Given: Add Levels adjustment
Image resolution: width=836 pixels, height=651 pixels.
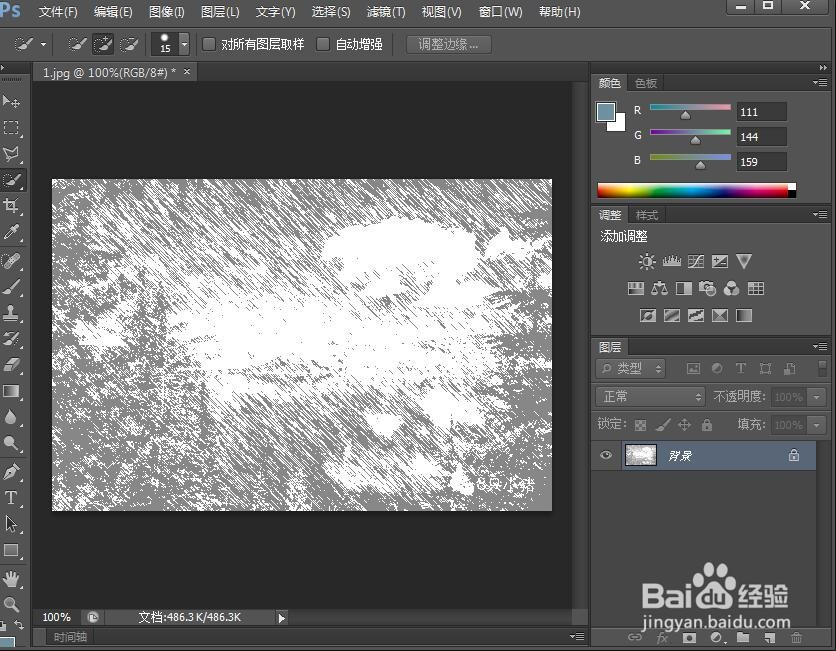Looking at the screenshot, I should tap(671, 261).
